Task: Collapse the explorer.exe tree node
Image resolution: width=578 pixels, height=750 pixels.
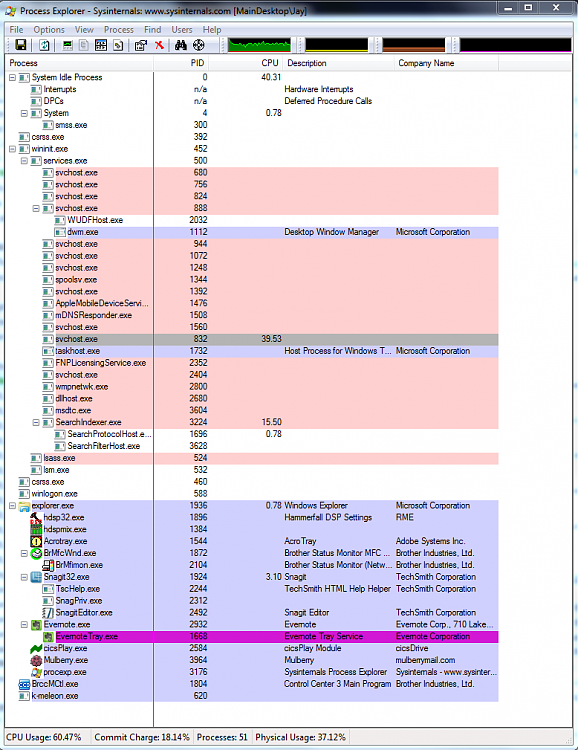Action: (x=12, y=506)
